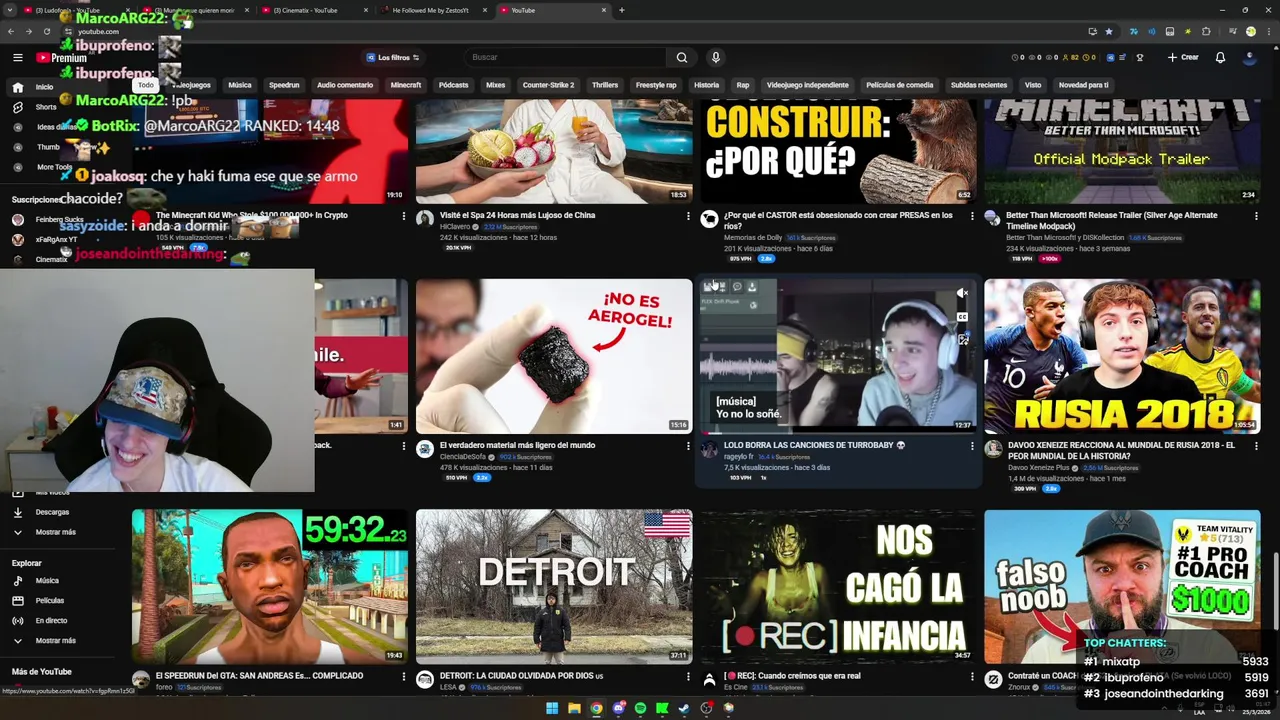Start voice search with microphone icon

coord(715,57)
